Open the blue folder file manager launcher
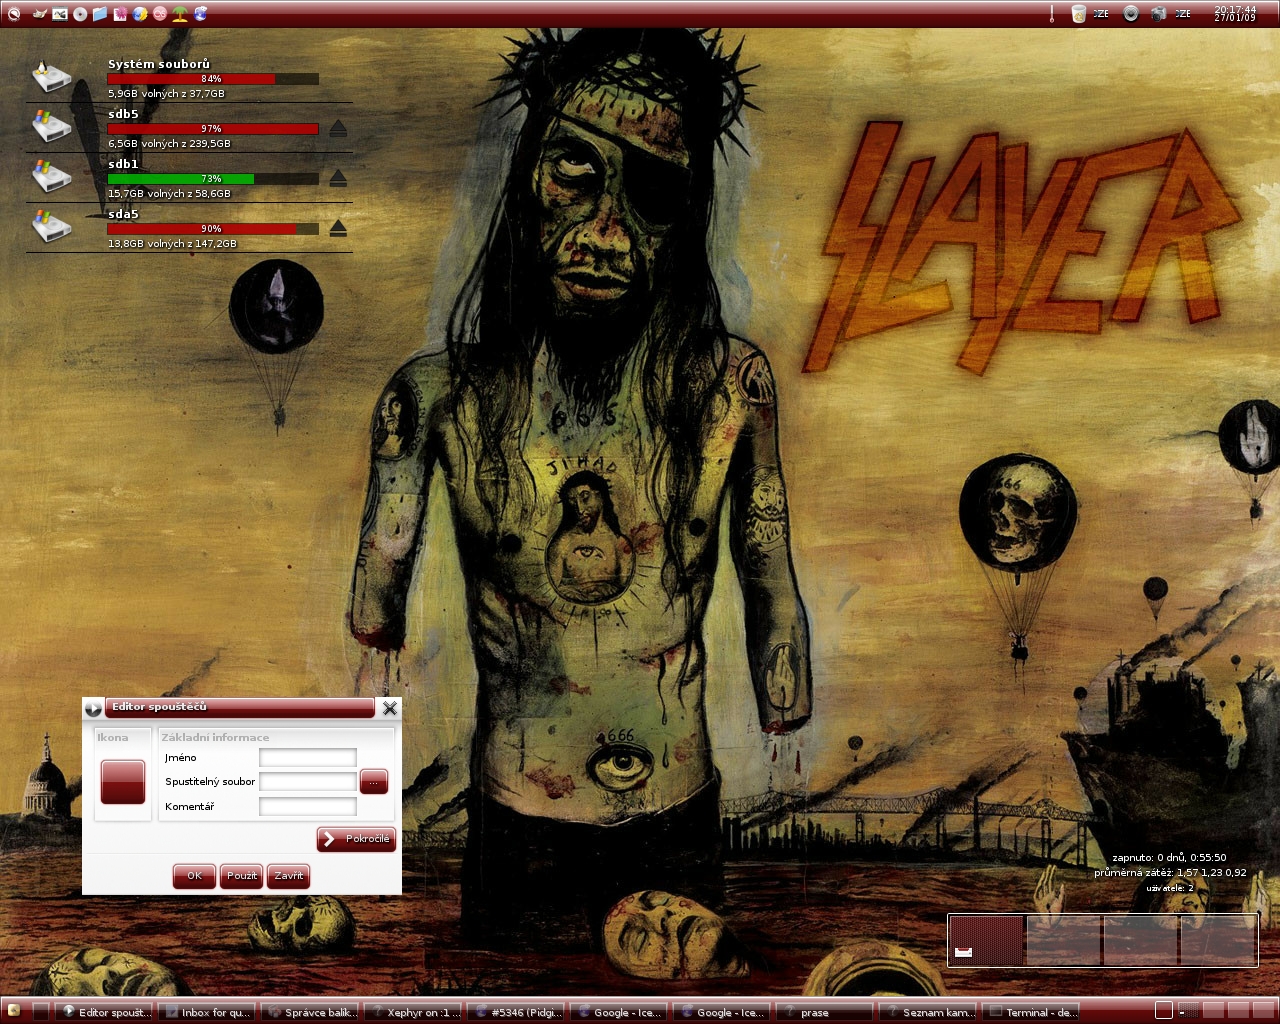Image resolution: width=1280 pixels, height=1024 pixels. coord(100,14)
